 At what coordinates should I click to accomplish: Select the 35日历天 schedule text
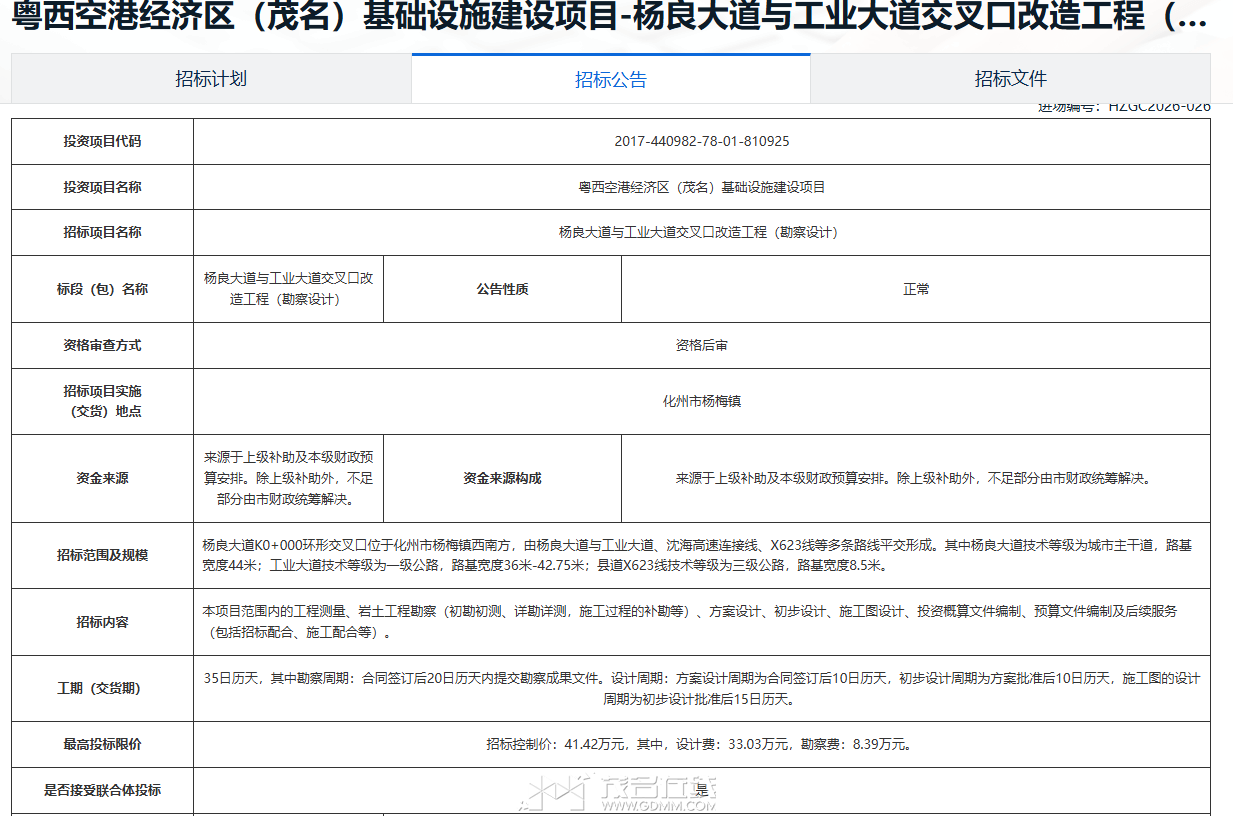(702, 689)
